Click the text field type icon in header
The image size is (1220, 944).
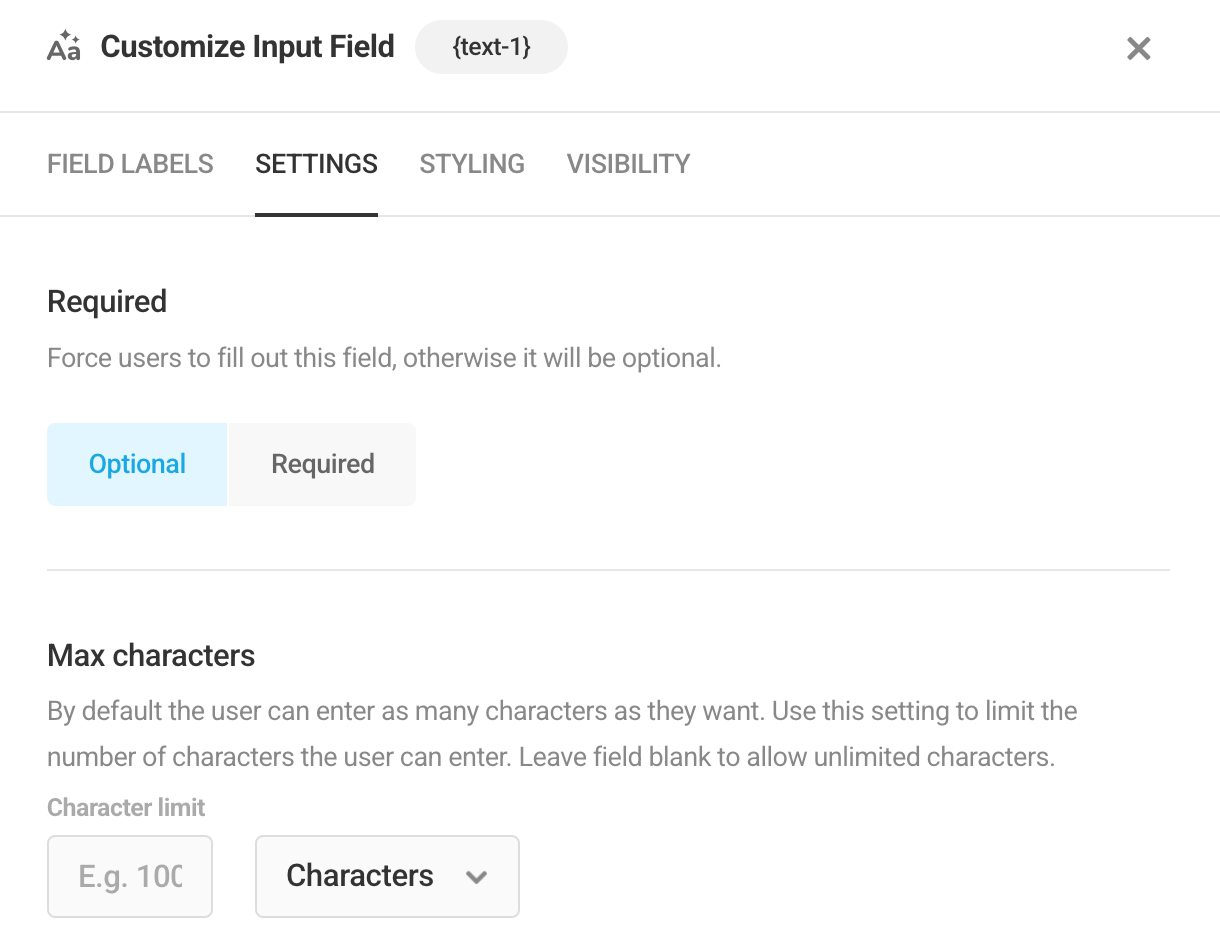pos(64,47)
